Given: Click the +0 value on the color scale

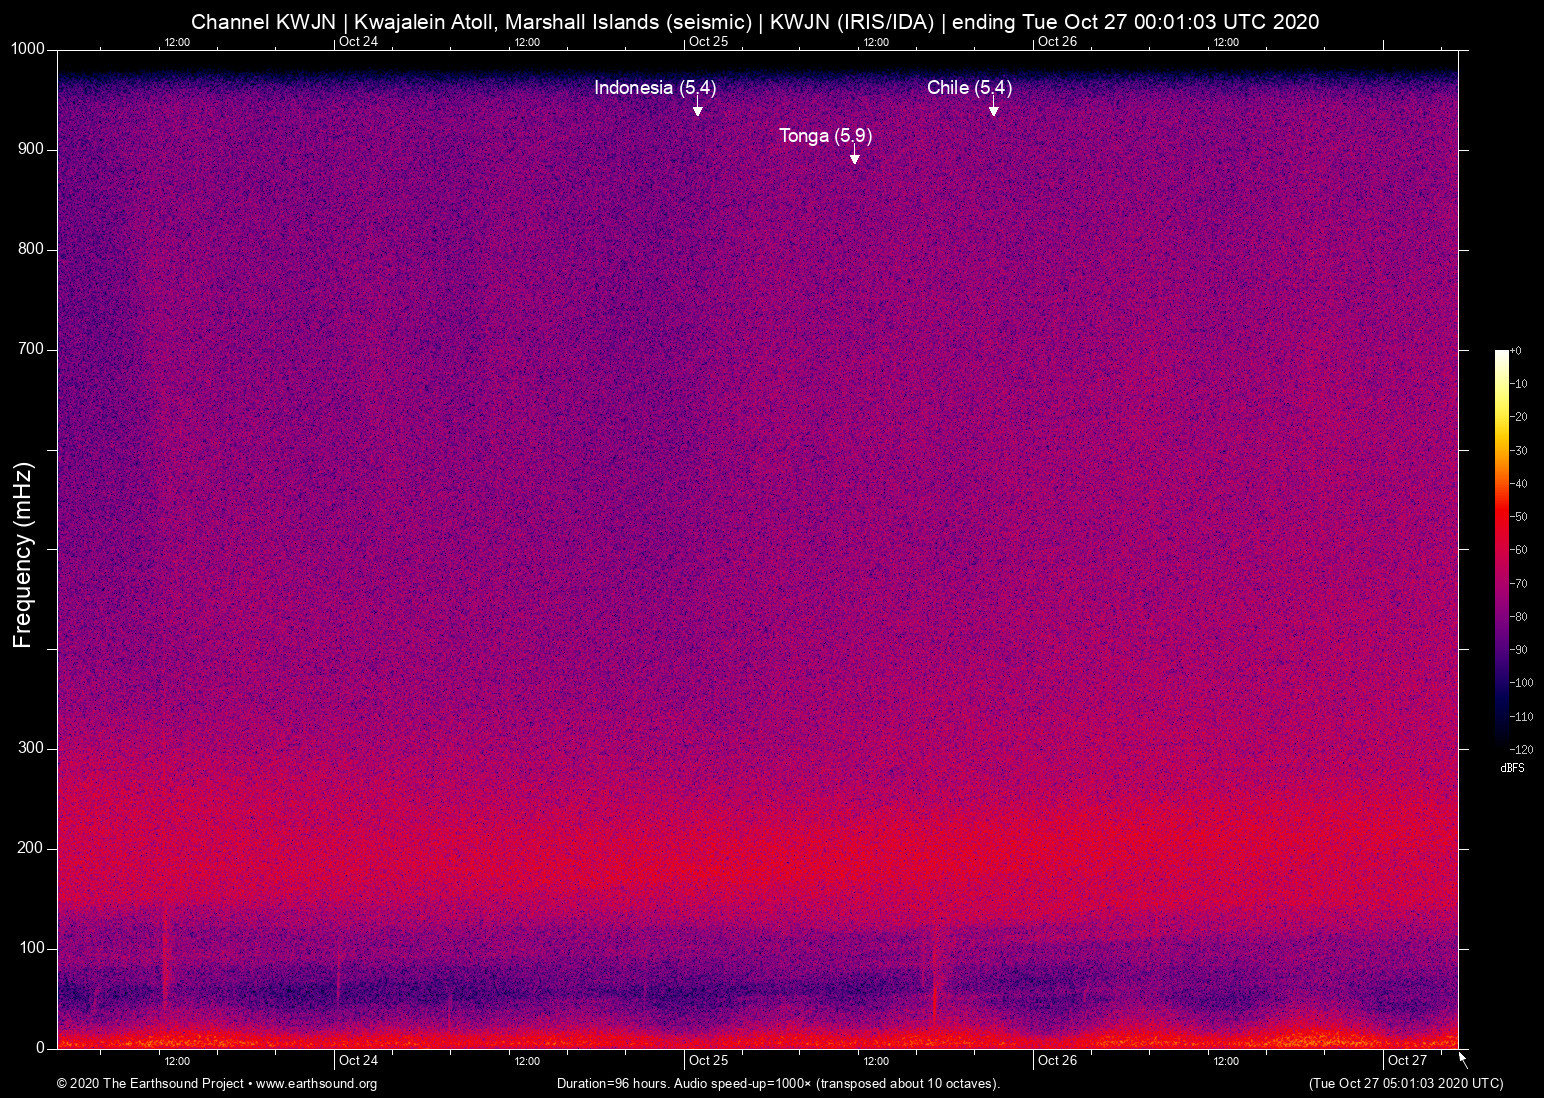Looking at the screenshot, I should (x=1516, y=351).
